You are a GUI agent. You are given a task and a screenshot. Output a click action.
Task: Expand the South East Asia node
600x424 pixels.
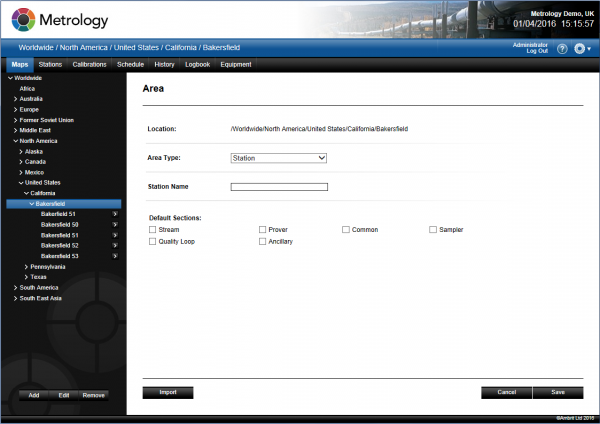pyautogui.click(x=16, y=298)
